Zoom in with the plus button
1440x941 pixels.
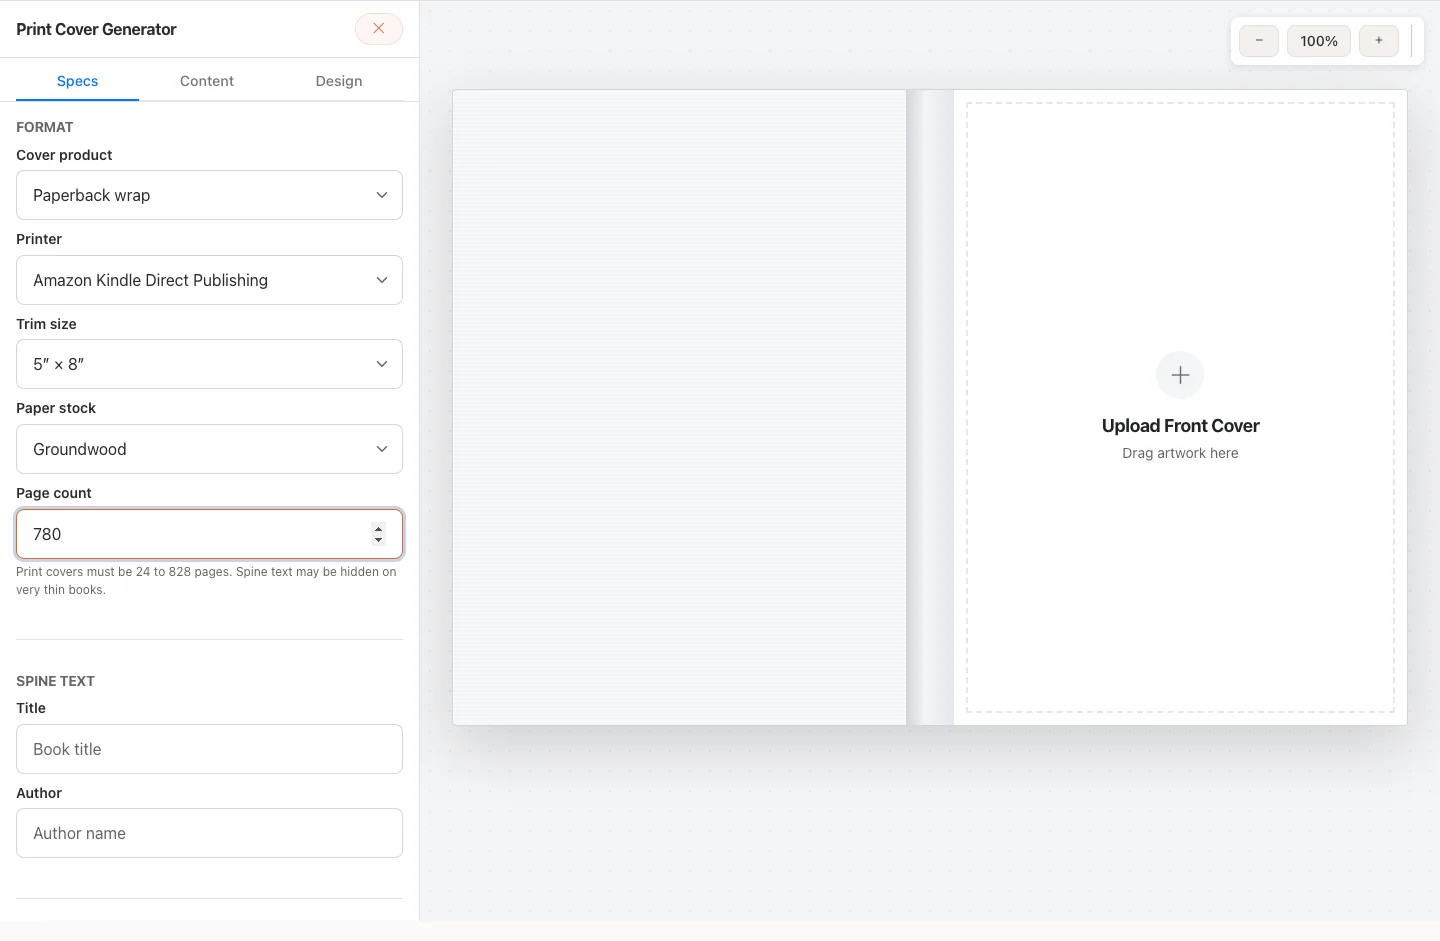click(x=1379, y=41)
